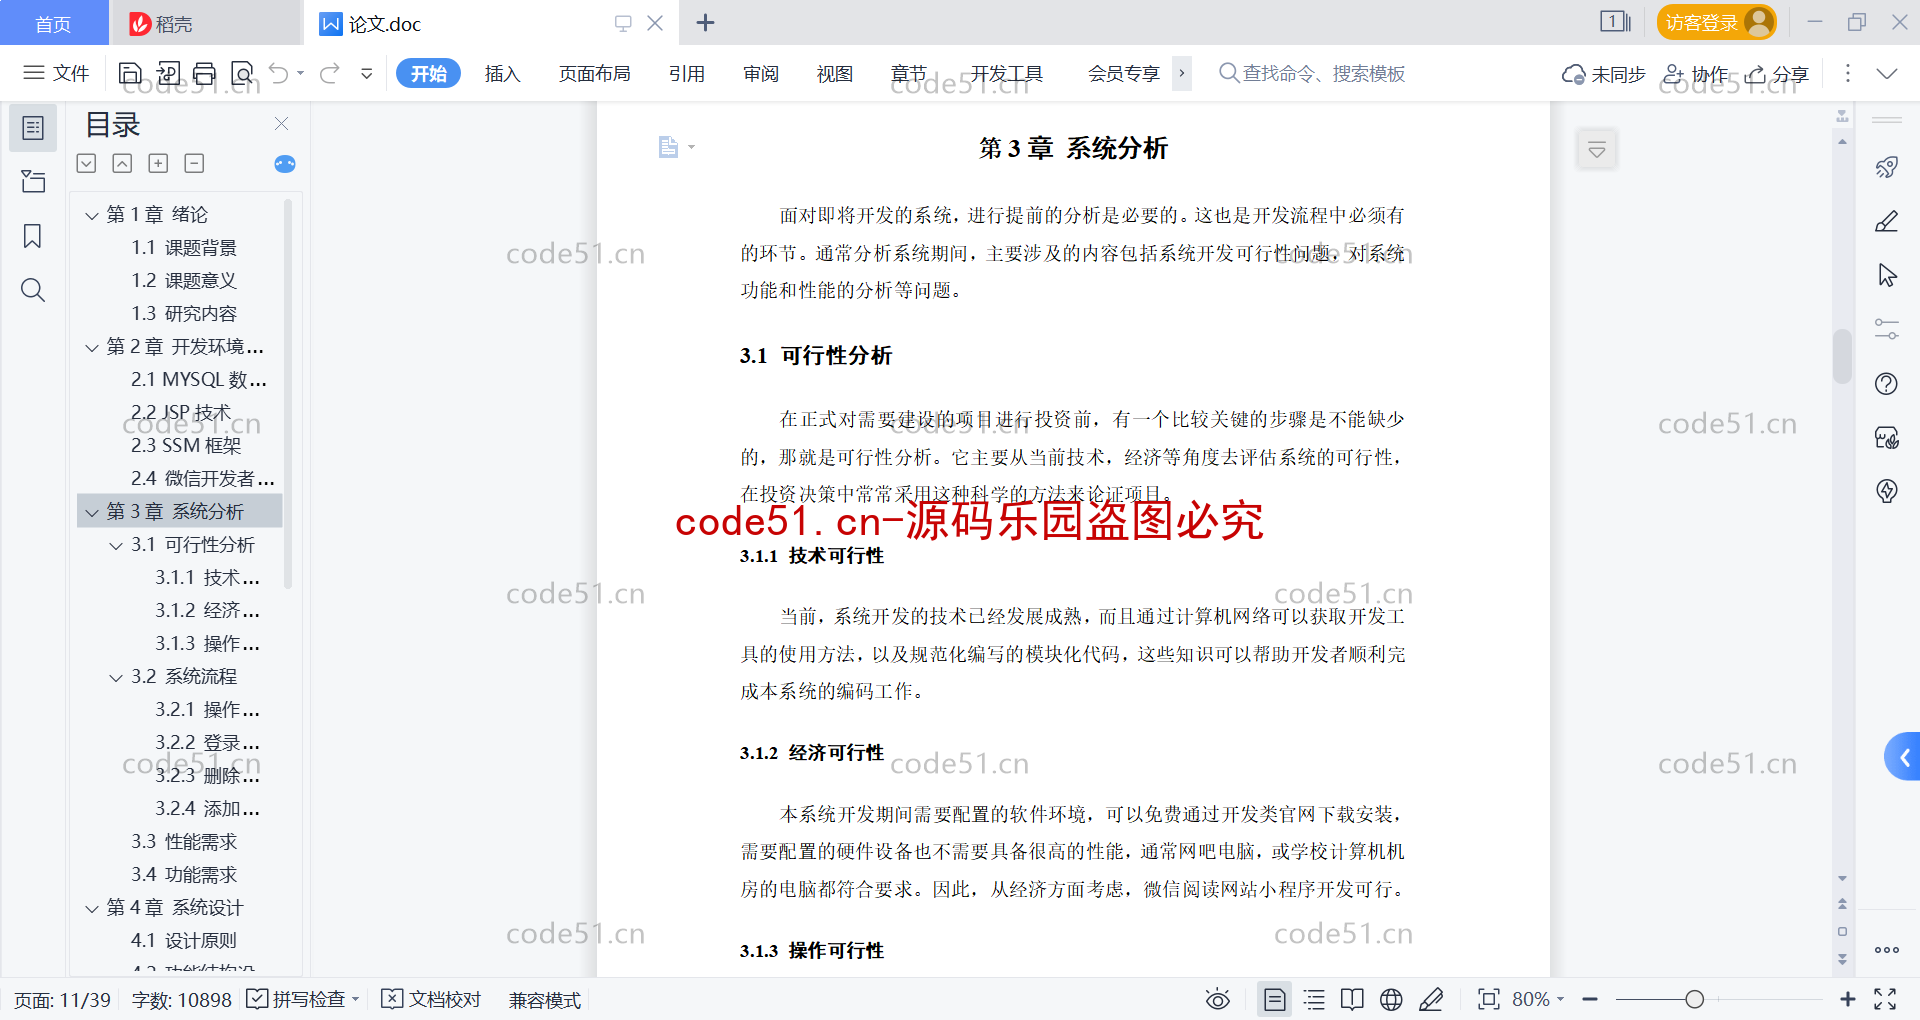Screen dimensions: 1920x1020
Task: Switch to 页面布局 ribbon tab
Action: pos(594,73)
